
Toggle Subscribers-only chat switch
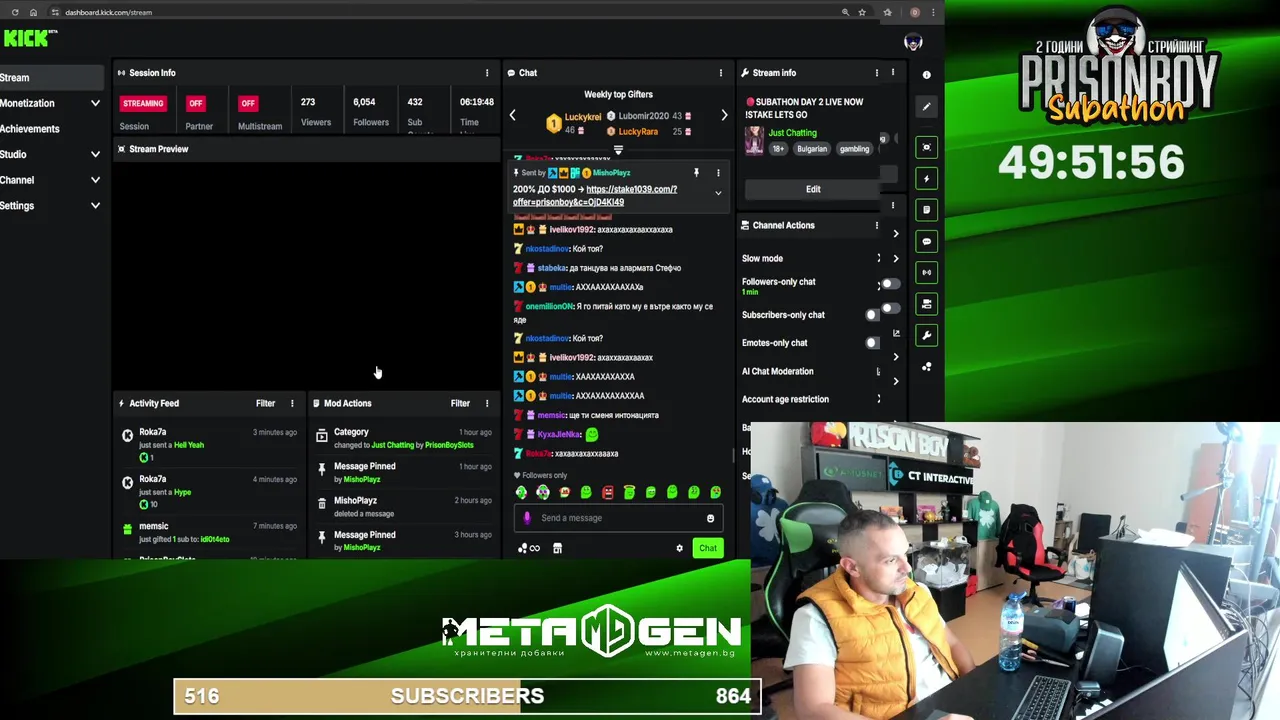click(873, 315)
